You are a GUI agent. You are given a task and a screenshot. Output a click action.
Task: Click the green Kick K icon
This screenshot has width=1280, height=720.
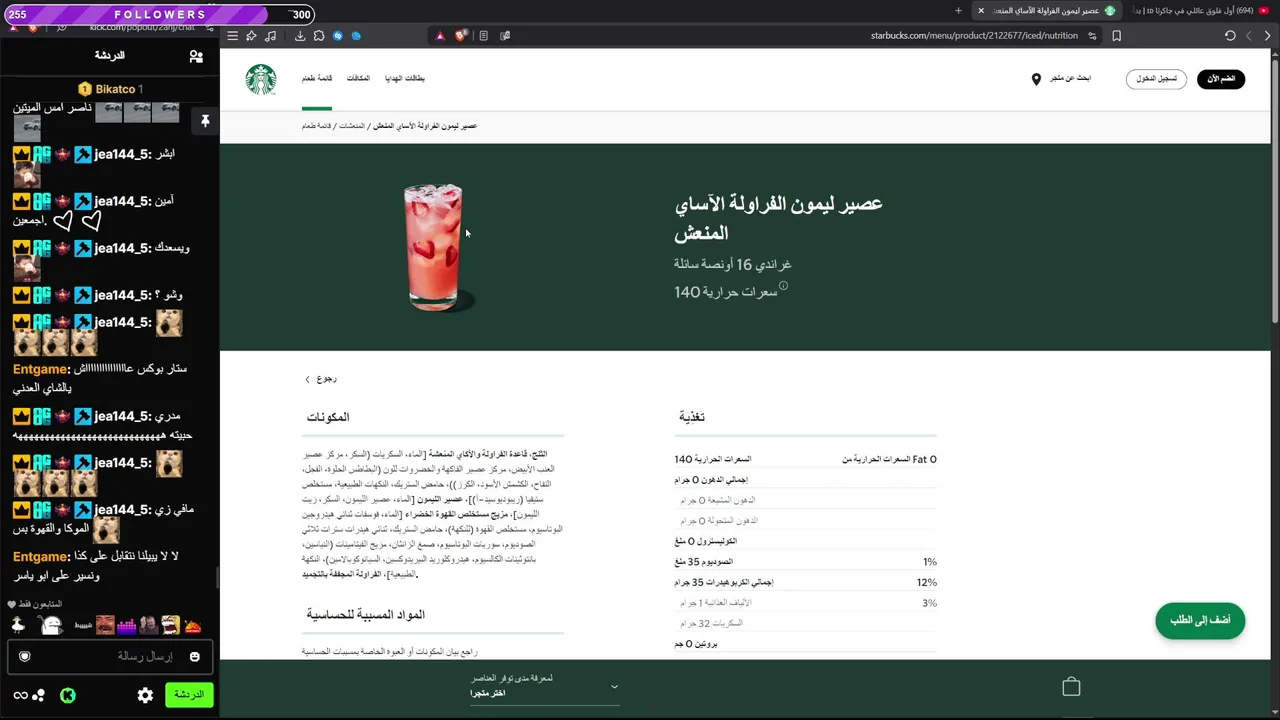tap(67, 695)
